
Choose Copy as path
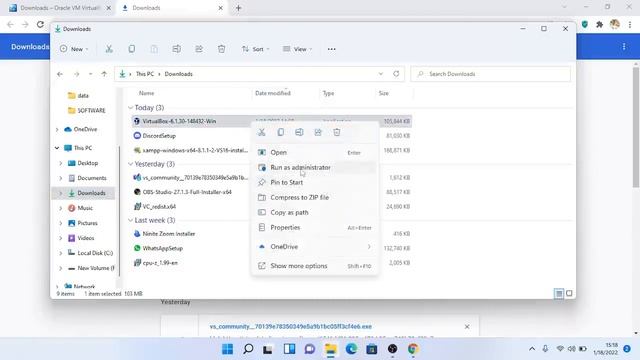click(x=315, y=213)
